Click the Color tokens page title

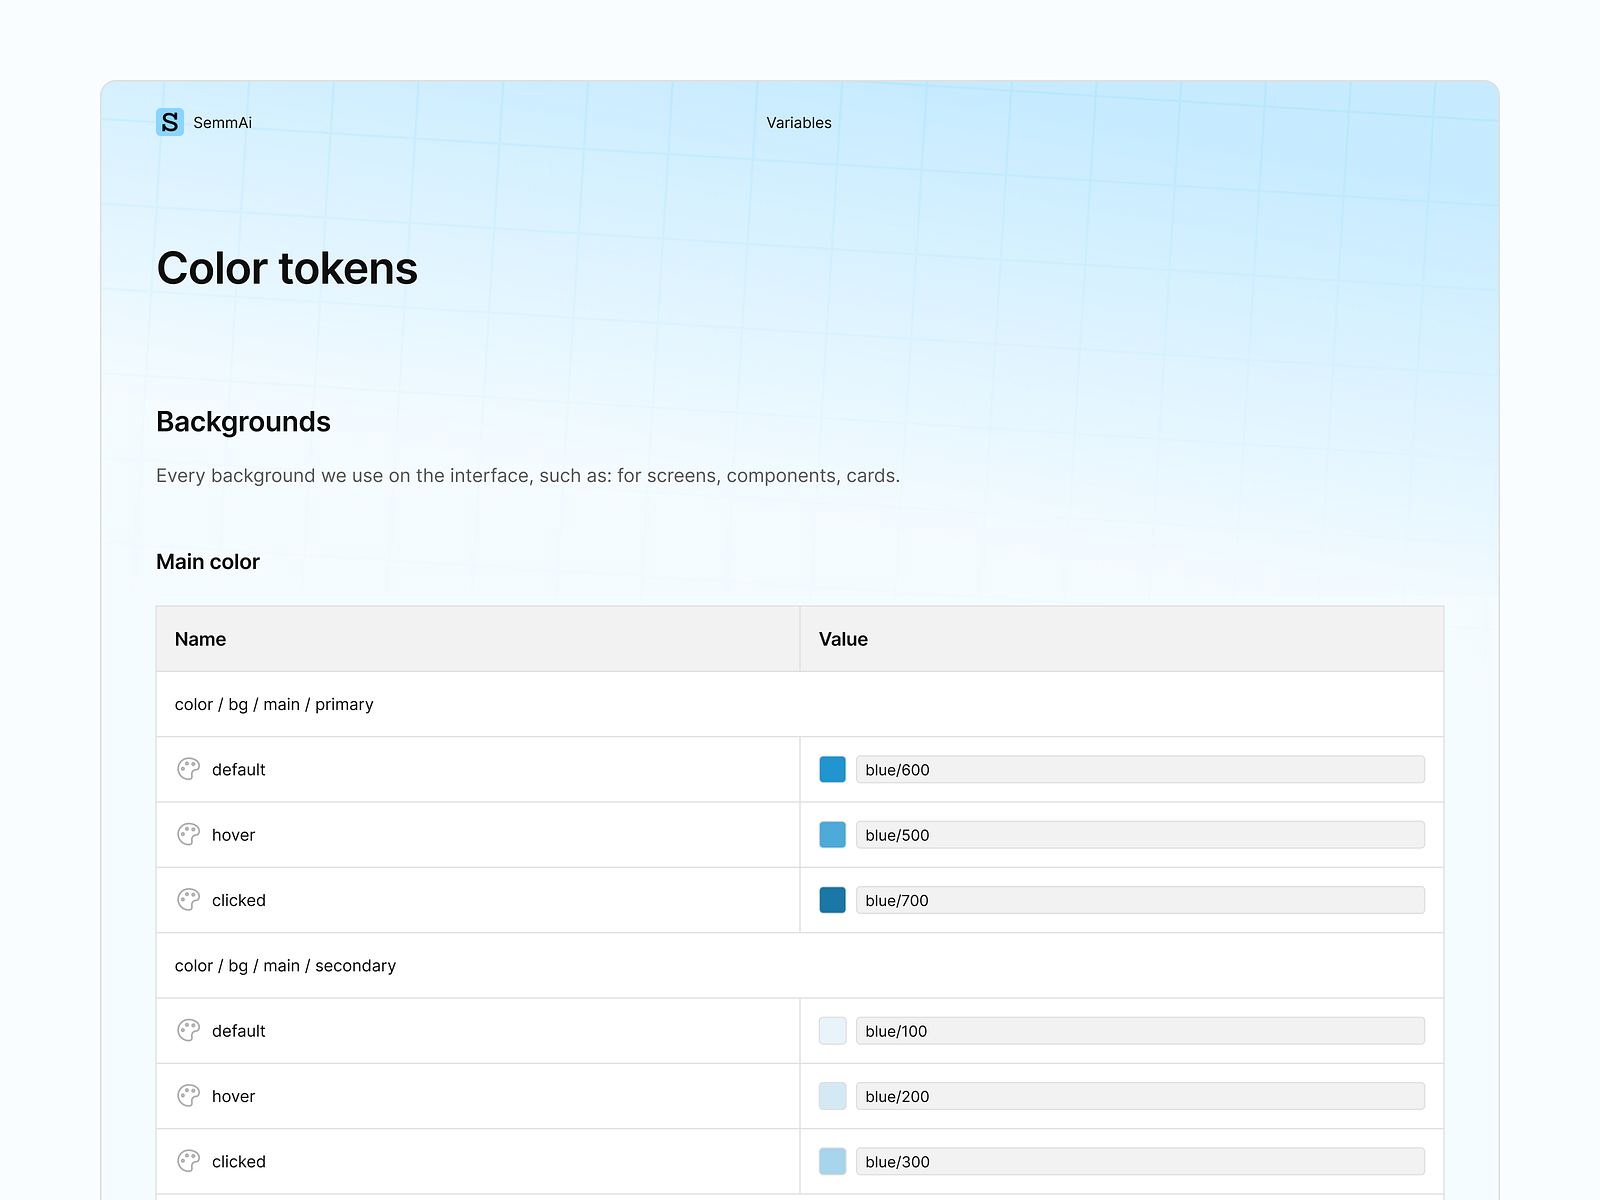pos(287,268)
